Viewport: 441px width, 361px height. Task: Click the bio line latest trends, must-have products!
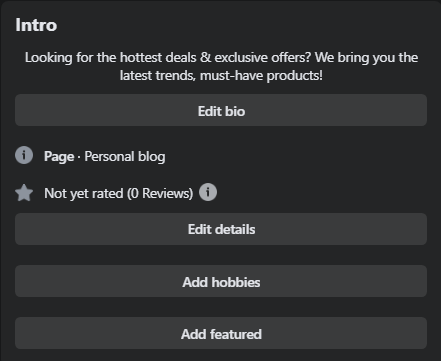click(221, 76)
